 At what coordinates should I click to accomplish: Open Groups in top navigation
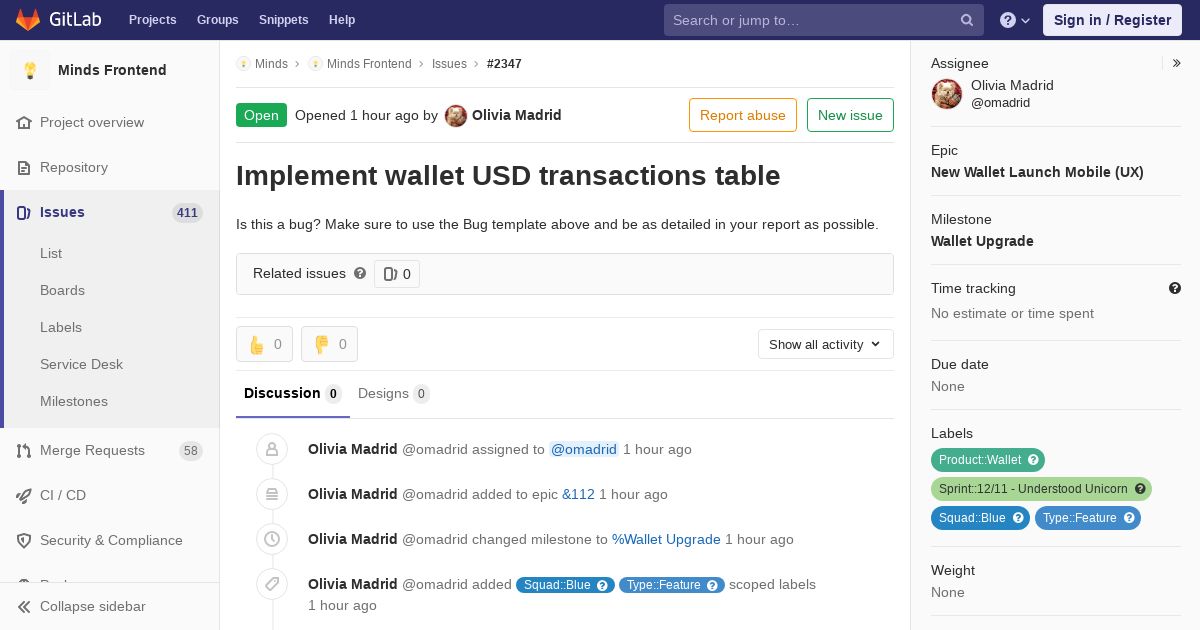[x=218, y=20]
